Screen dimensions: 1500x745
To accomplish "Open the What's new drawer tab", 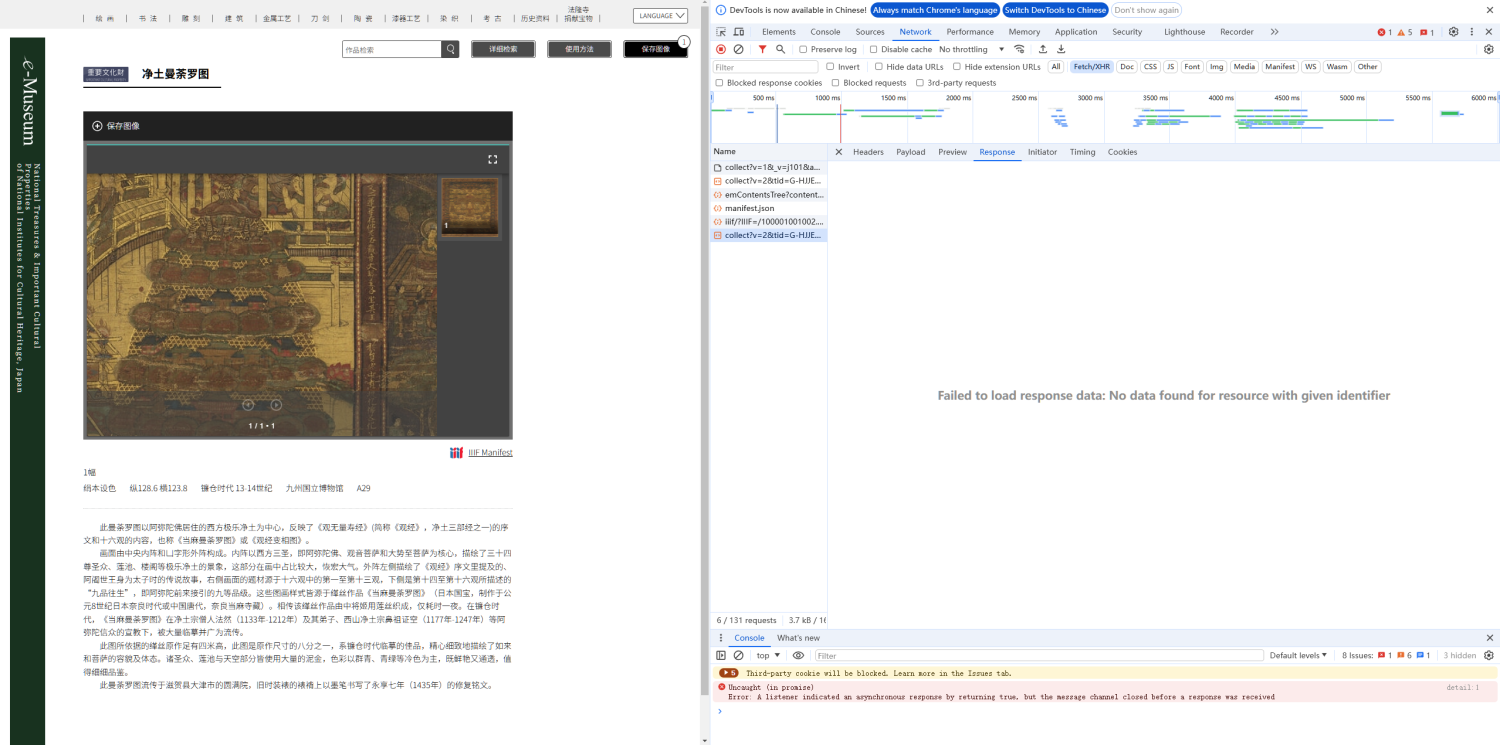I will (798, 638).
